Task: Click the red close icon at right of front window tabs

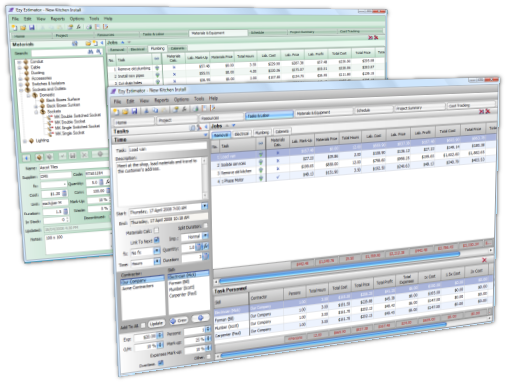Action: 488,111
